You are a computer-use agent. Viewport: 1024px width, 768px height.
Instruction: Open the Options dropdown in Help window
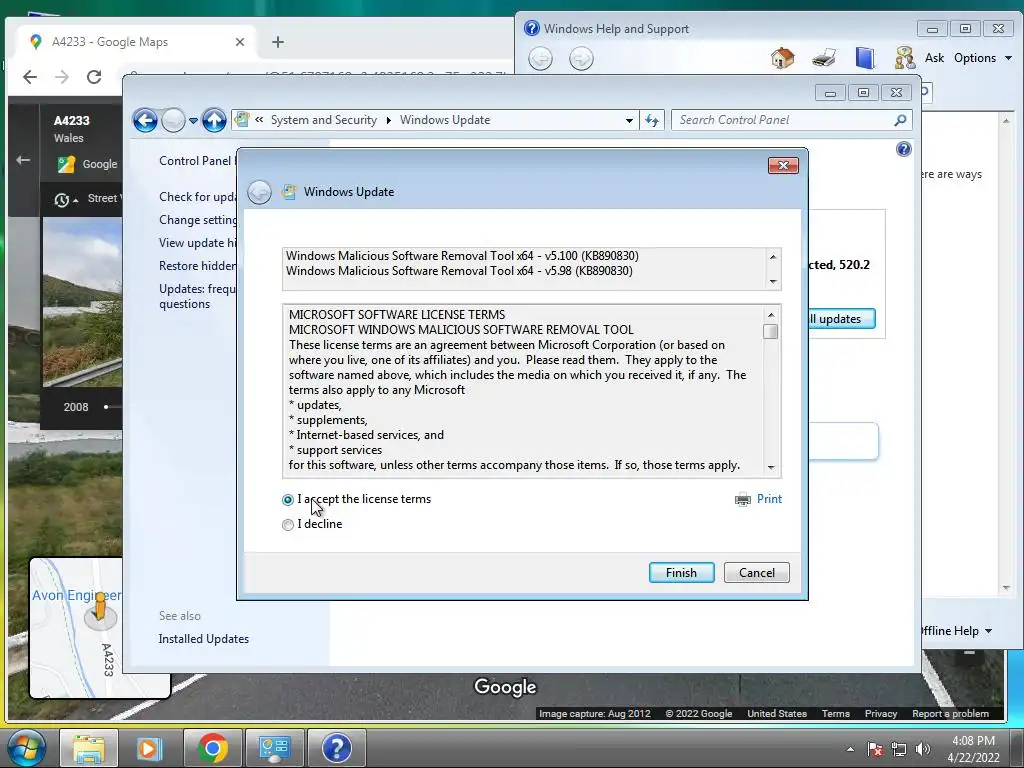(982, 58)
